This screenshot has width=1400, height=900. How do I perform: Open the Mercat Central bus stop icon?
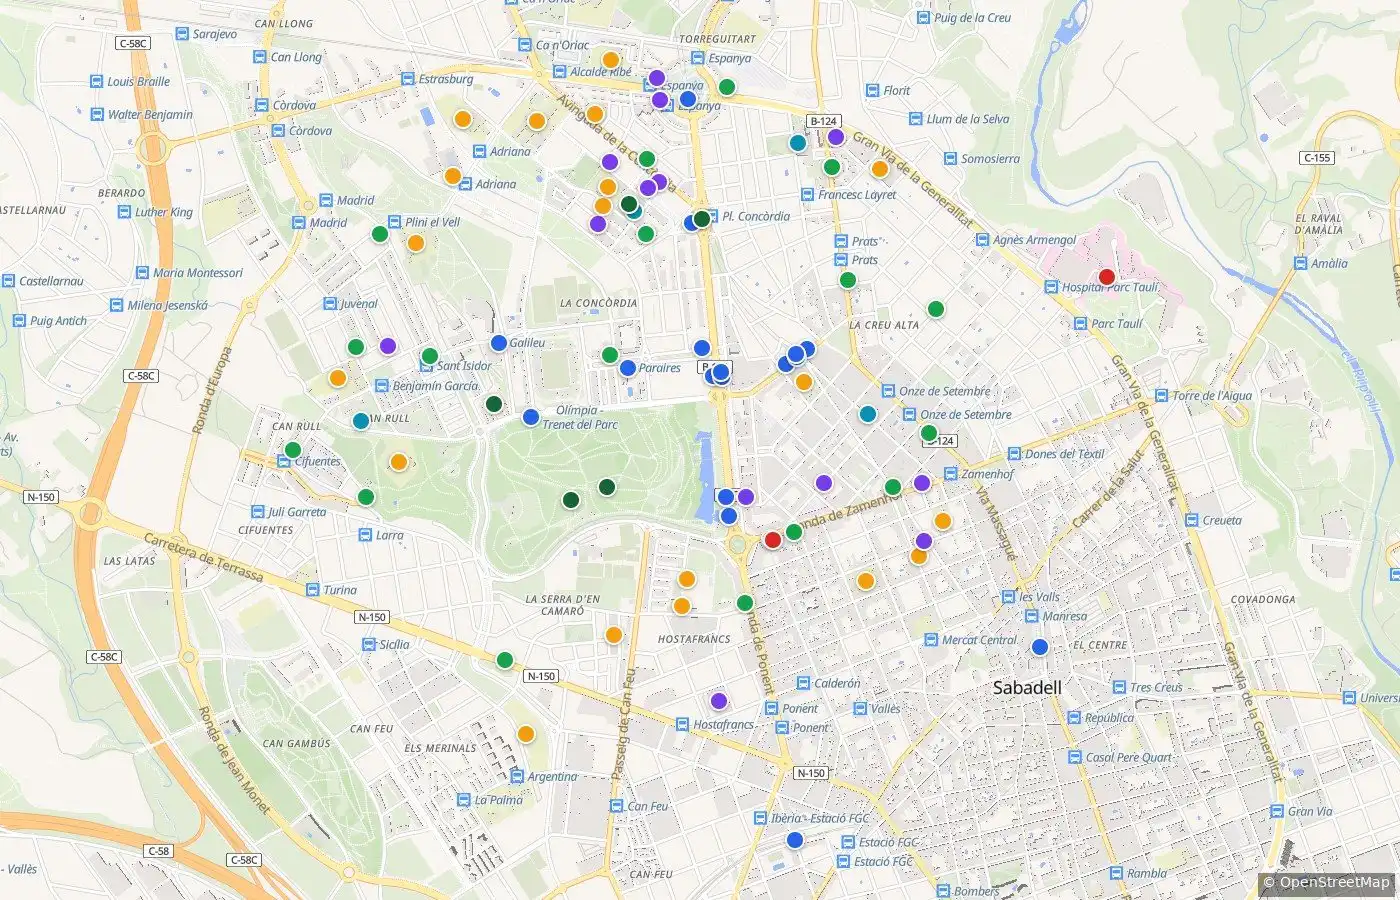click(x=932, y=640)
